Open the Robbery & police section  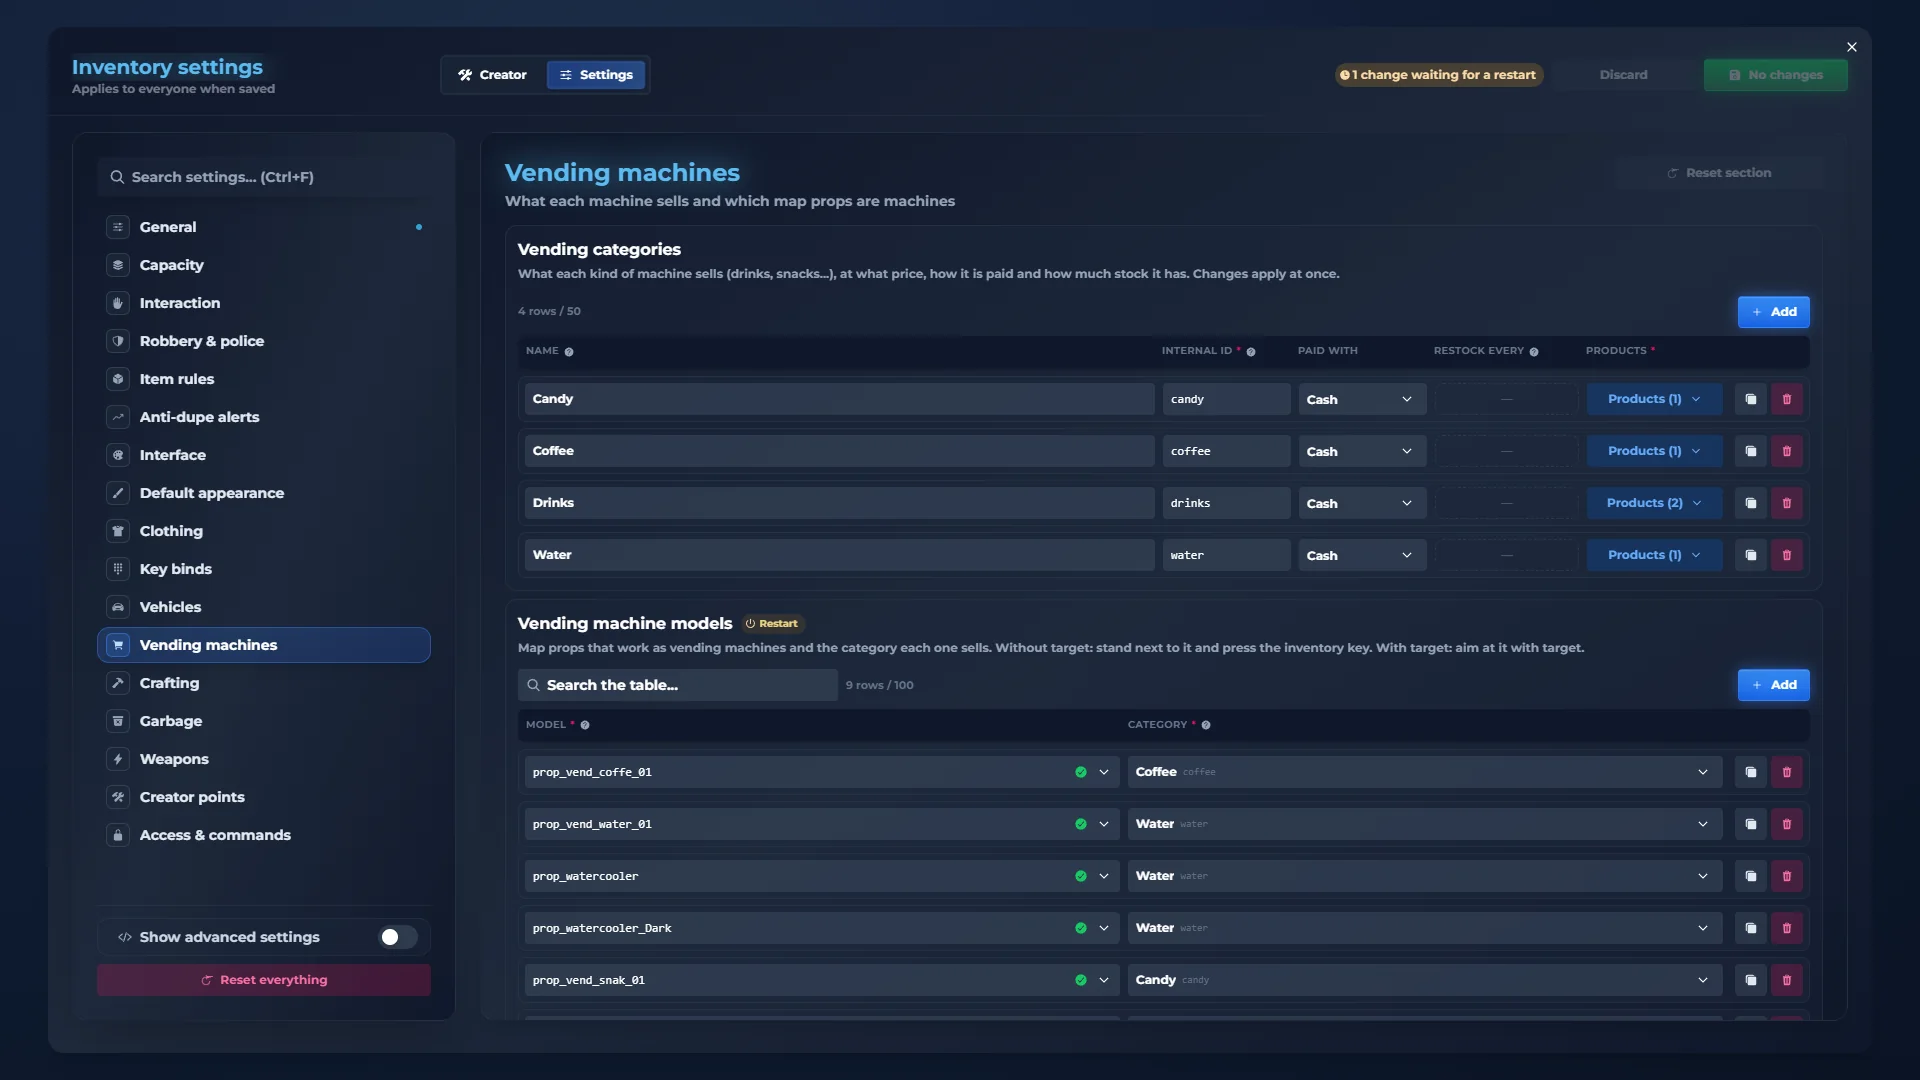coord(264,341)
